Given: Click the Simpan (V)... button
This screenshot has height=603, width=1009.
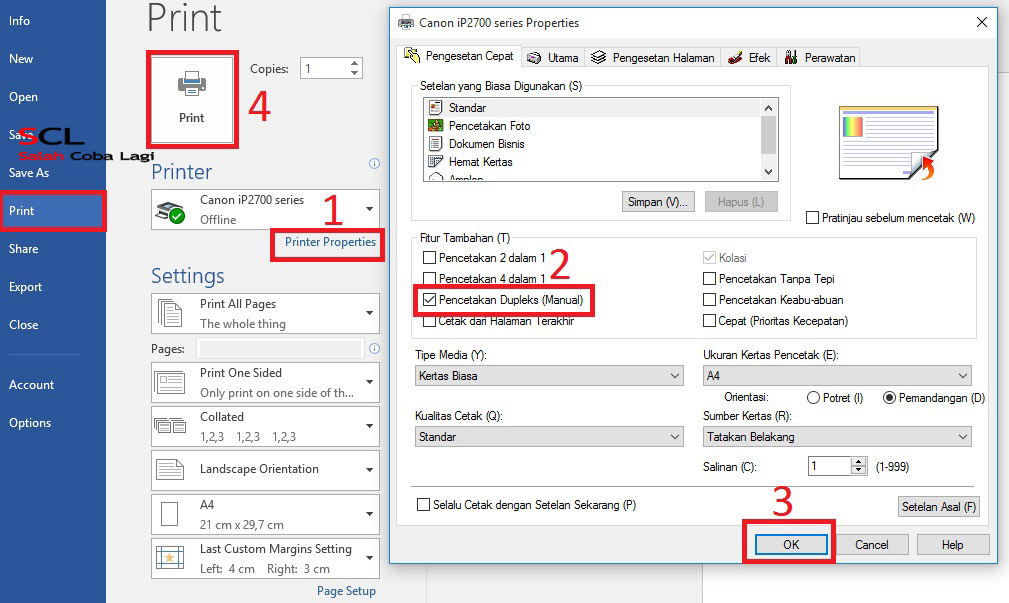Looking at the screenshot, I should (x=658, y=202).
